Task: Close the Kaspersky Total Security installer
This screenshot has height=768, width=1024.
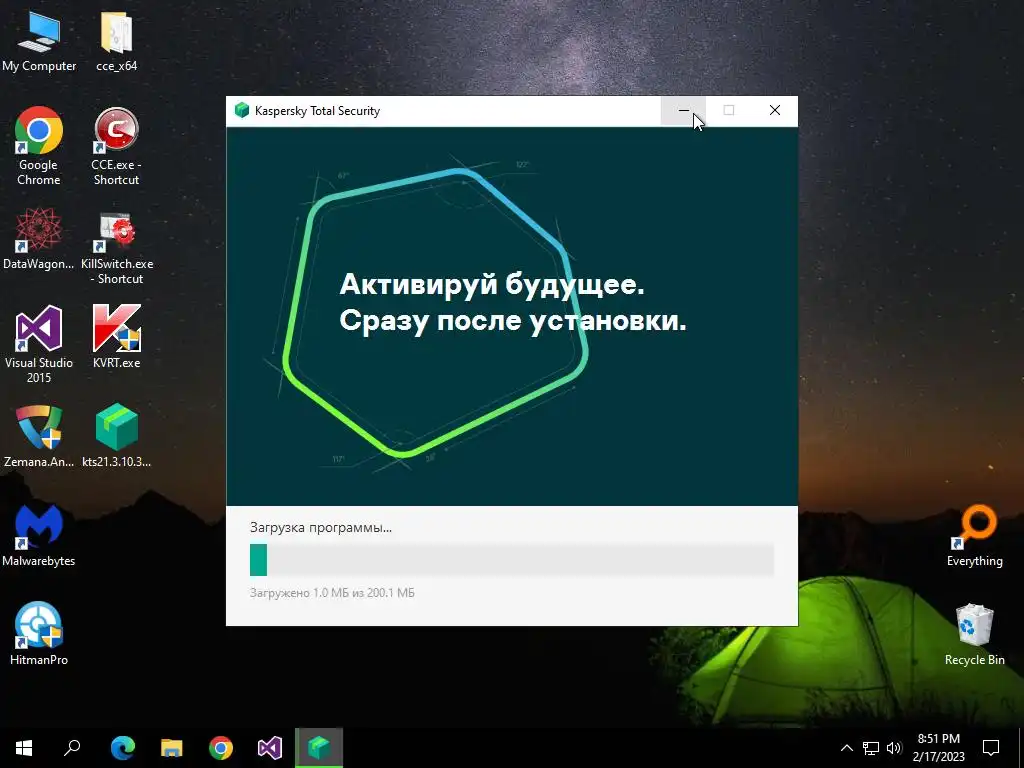Action: [x=775, y=110]
